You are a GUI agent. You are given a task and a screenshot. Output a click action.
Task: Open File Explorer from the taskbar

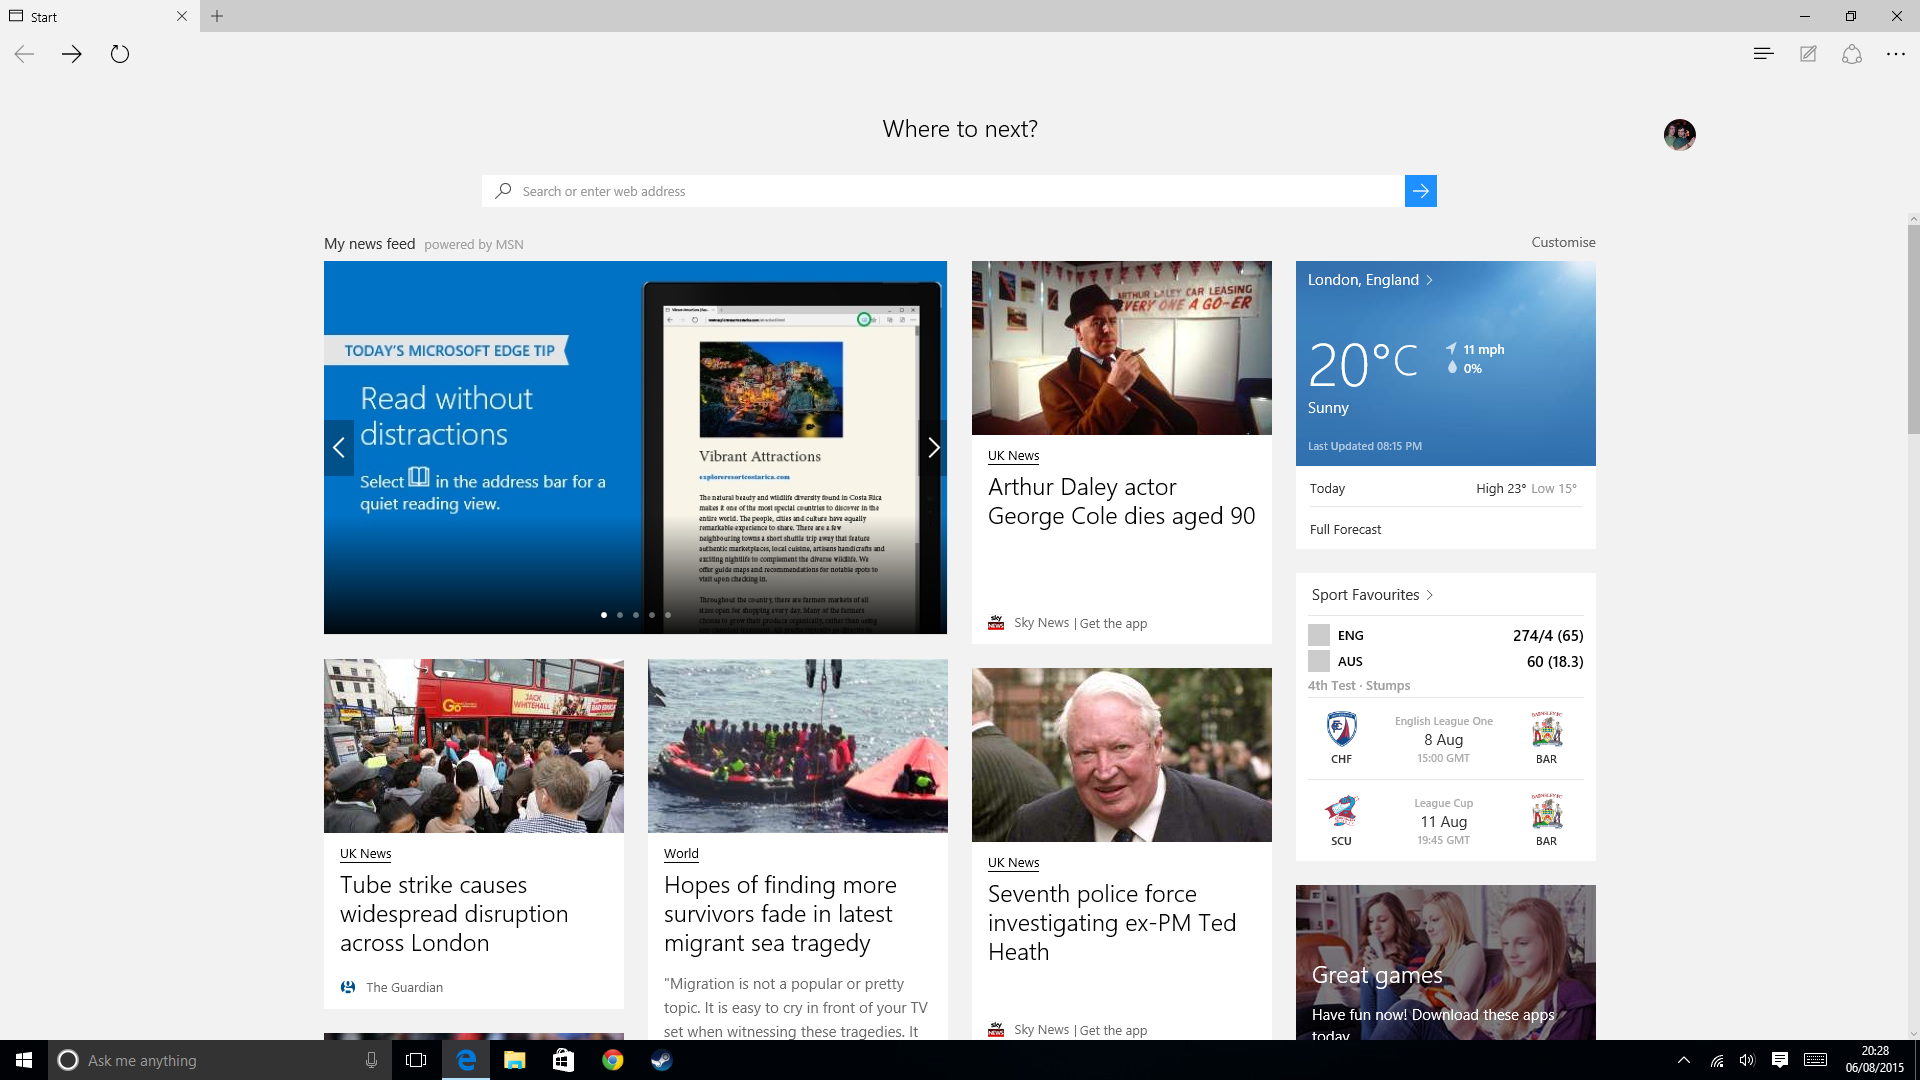point(514,1060)
